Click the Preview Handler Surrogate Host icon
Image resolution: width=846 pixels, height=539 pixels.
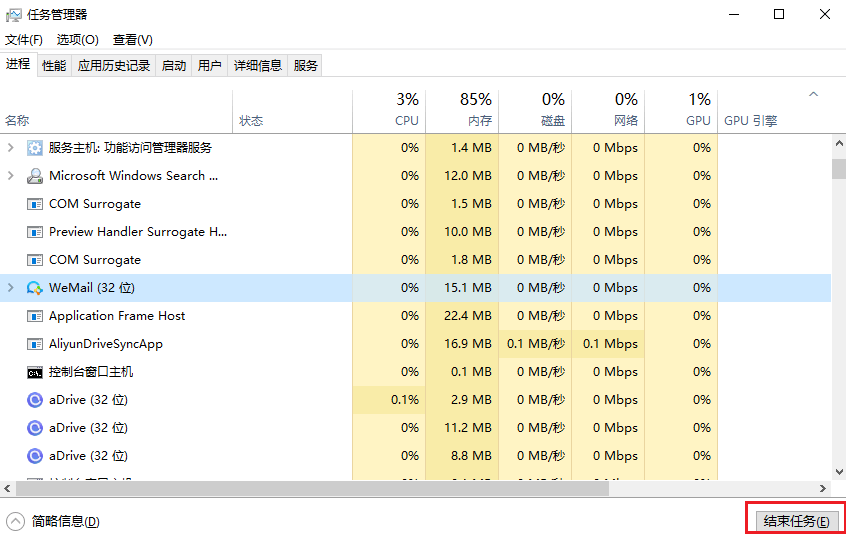(x=35, y=232)
